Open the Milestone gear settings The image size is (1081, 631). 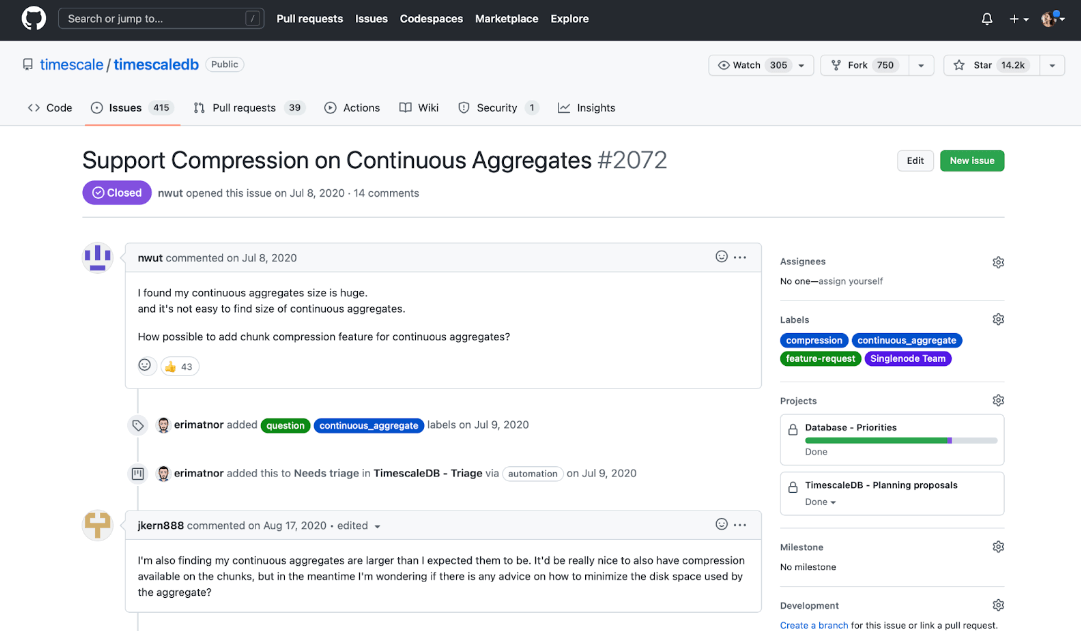(x=997, y=547)
